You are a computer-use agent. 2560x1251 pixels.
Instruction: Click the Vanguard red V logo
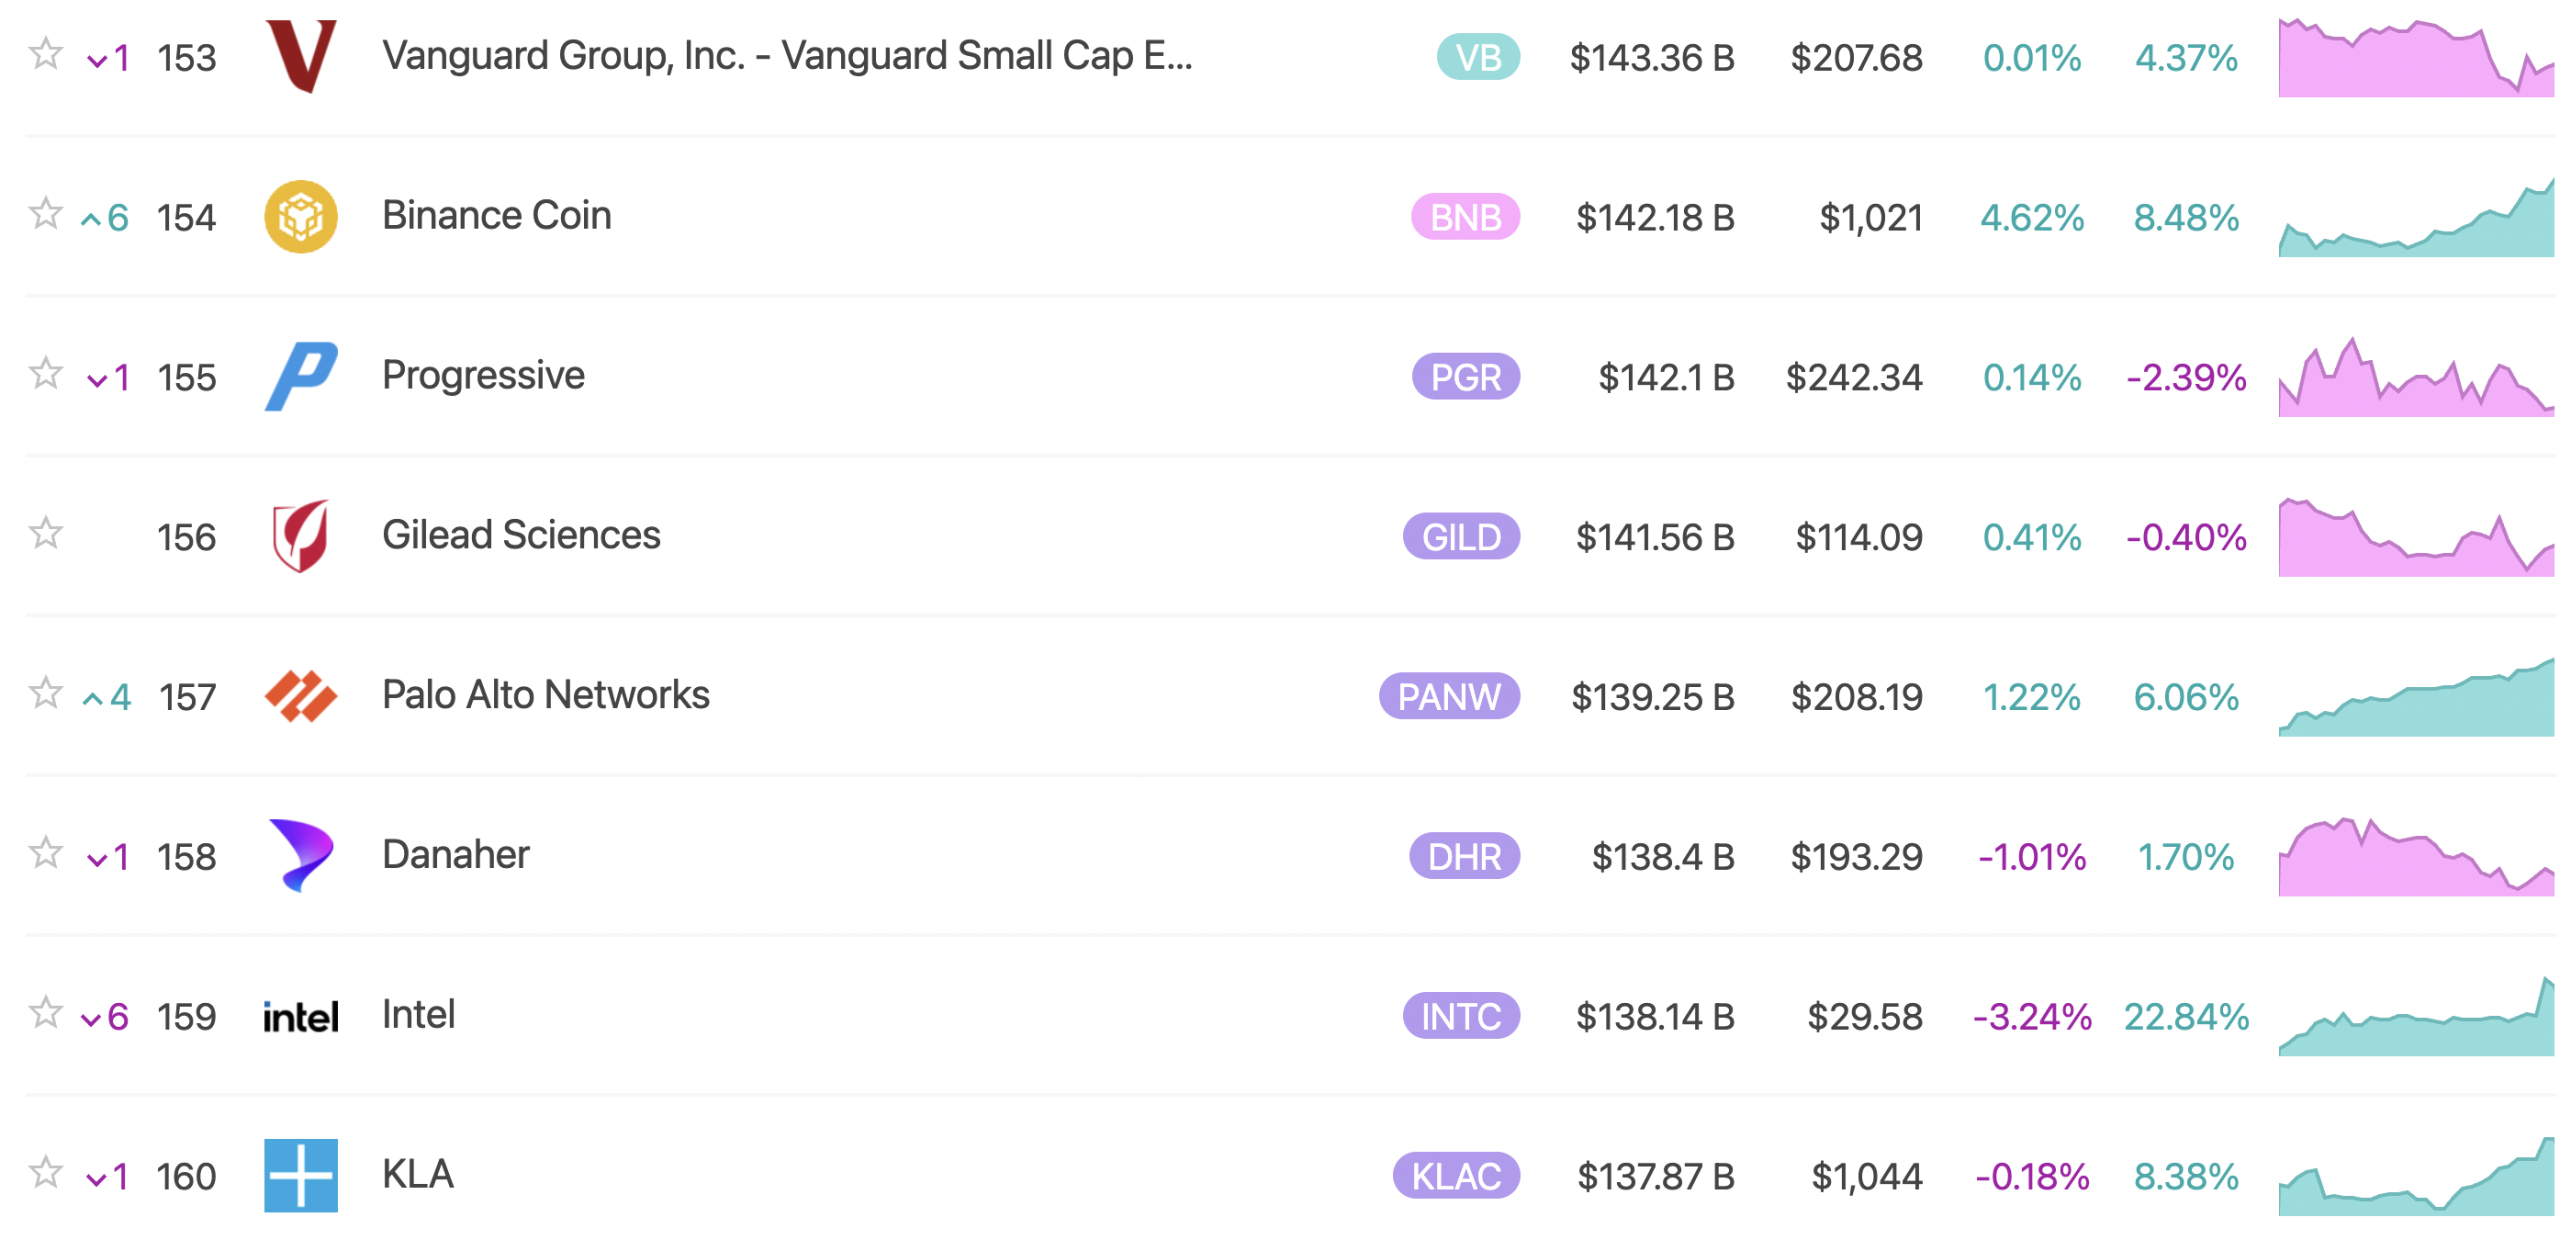300,56
